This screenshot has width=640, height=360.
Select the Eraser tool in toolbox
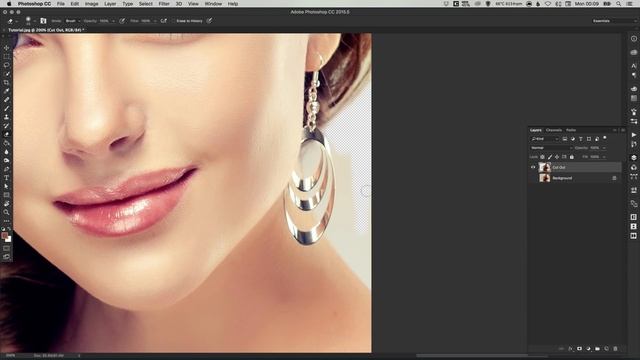(x=7, y=134)
